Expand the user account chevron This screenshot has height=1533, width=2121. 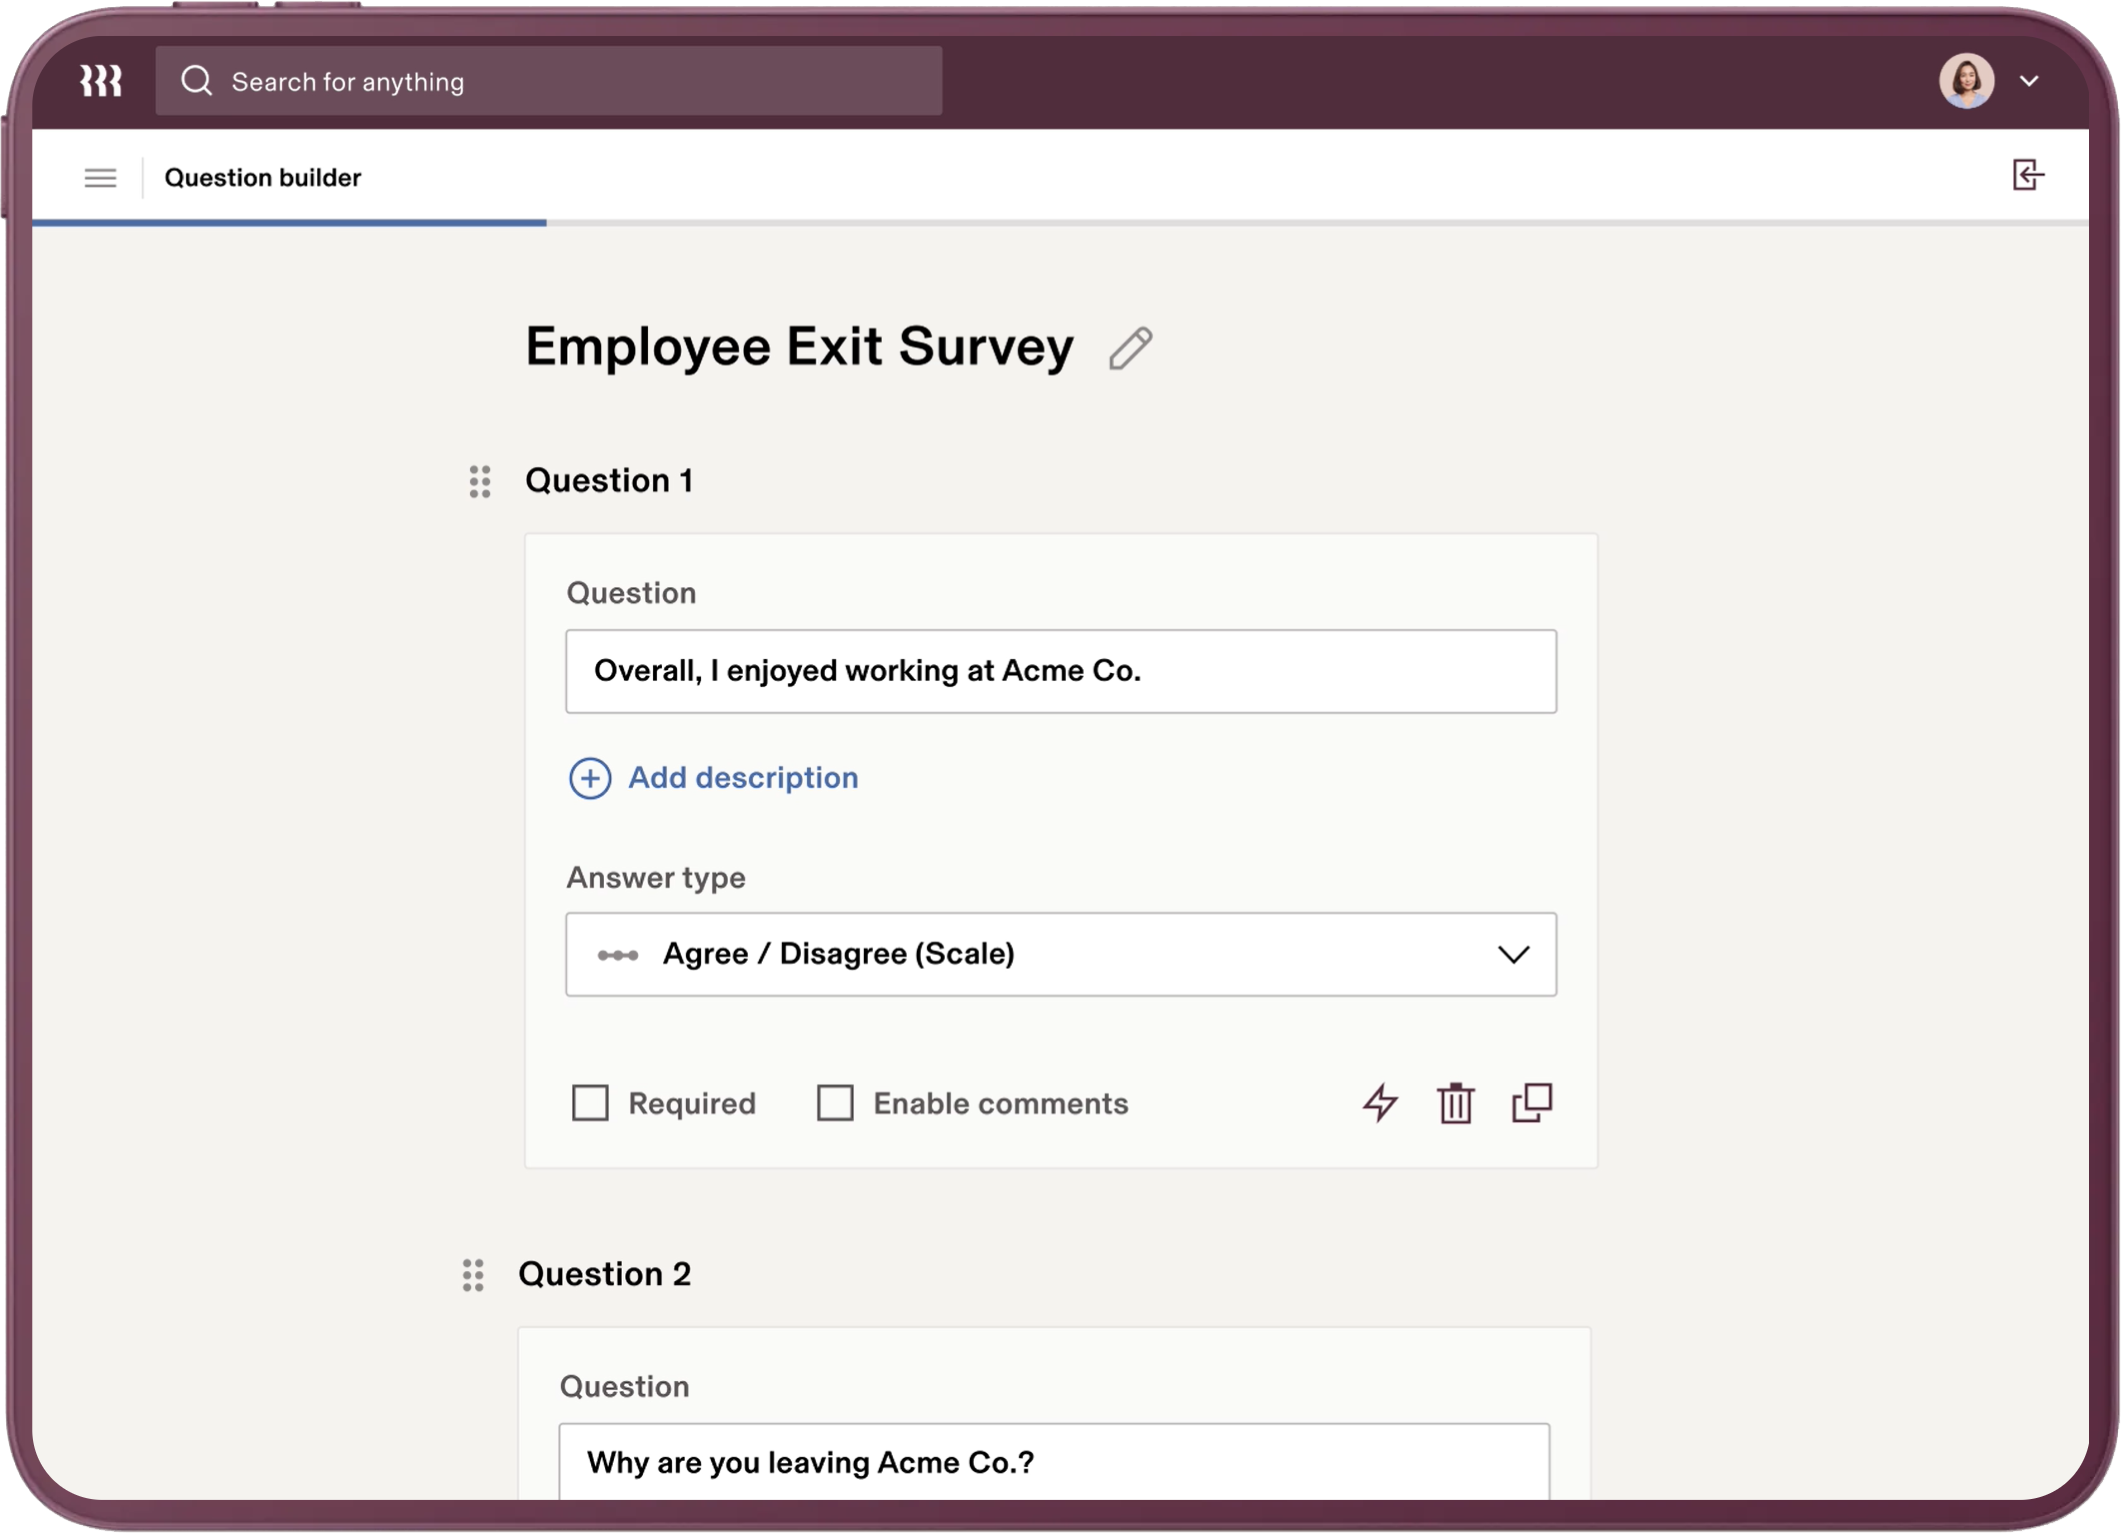2030,82
